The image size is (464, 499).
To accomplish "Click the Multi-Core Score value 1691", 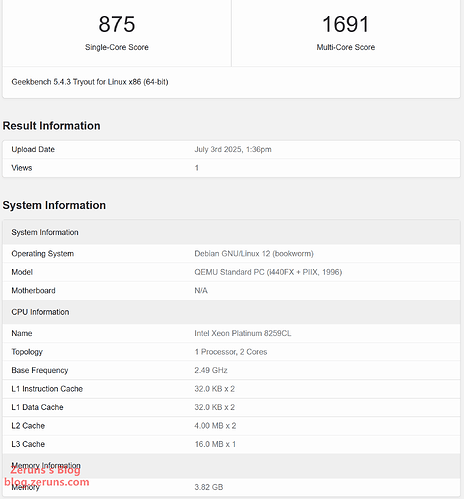I will click(x=346, y=24).
